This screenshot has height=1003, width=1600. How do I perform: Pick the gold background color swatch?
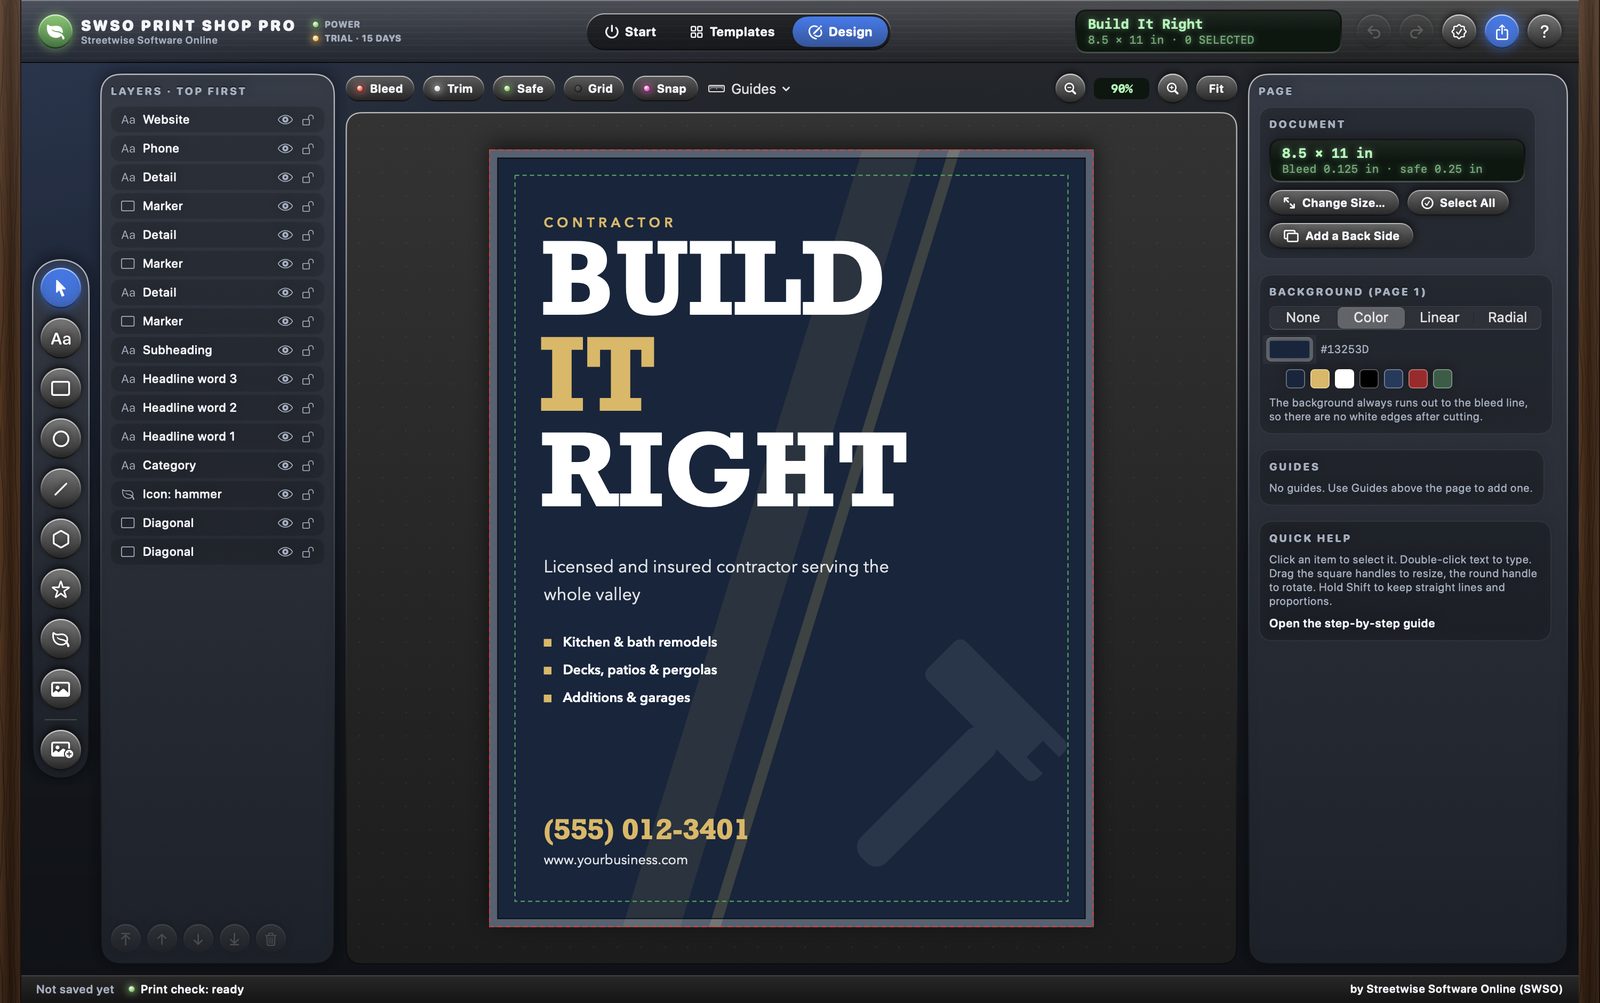pos(1320,378)
